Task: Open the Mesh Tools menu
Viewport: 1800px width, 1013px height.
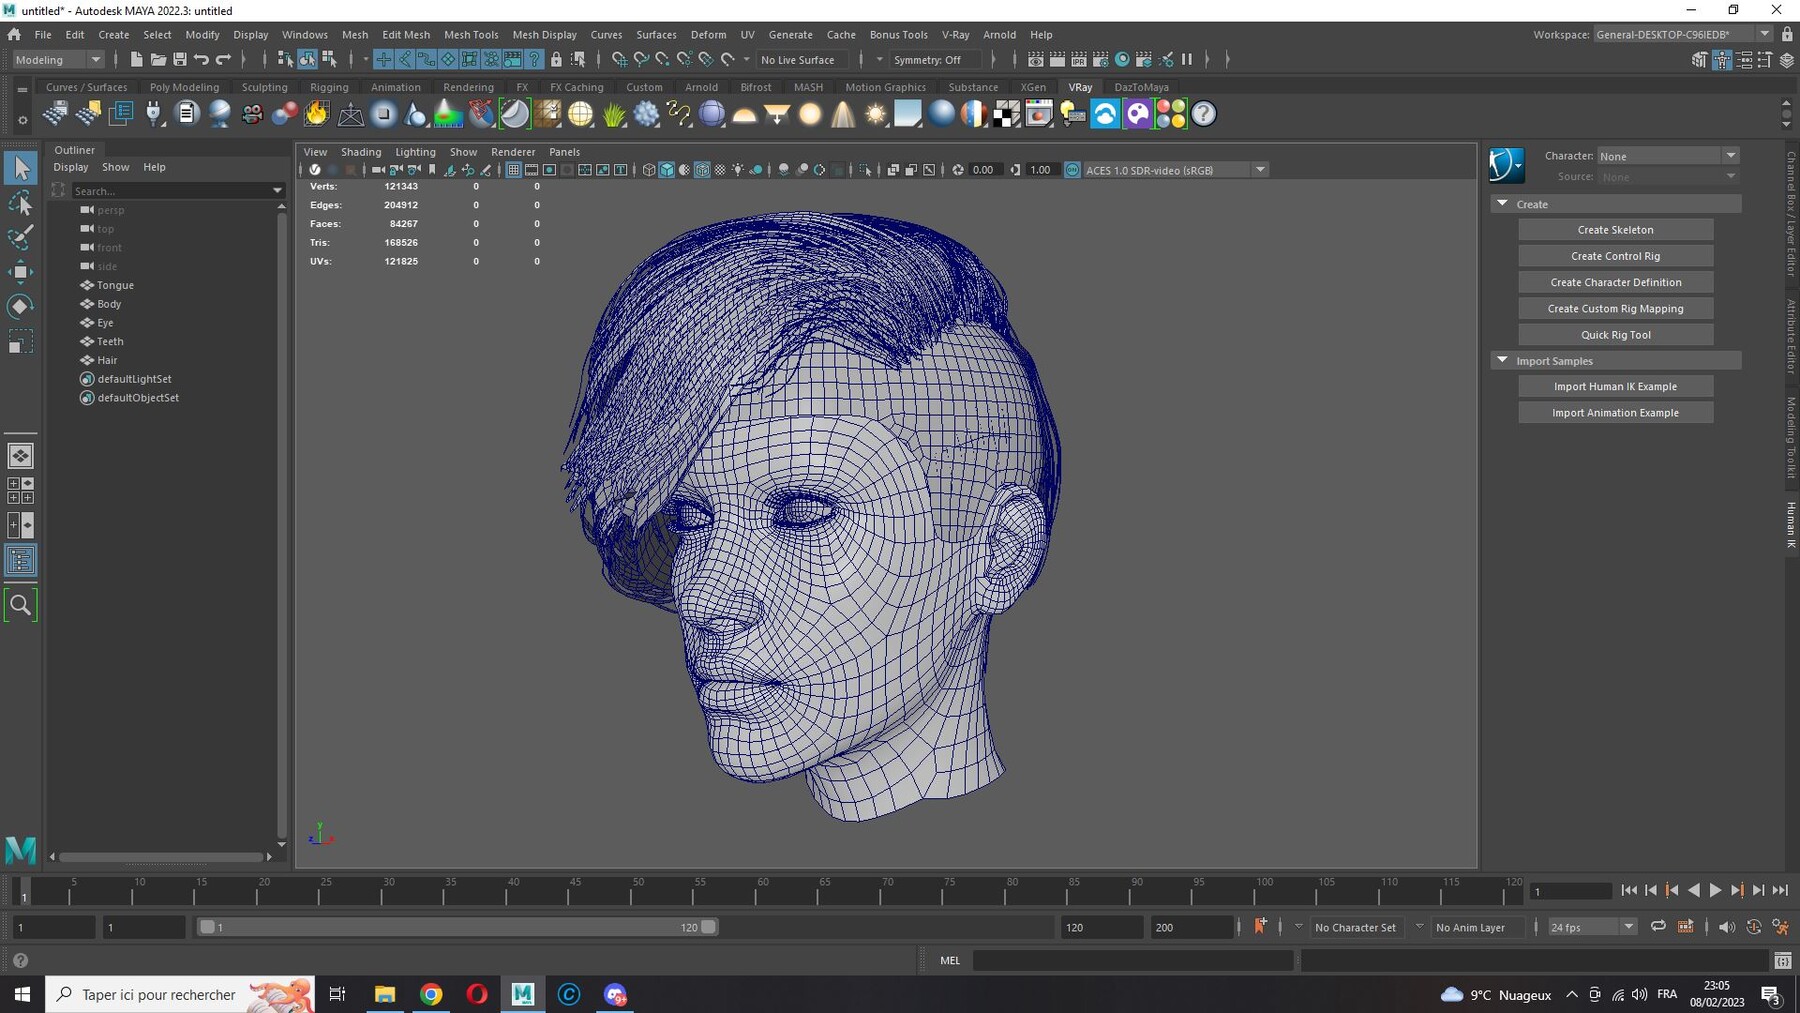Action: [x=471, y=34]
